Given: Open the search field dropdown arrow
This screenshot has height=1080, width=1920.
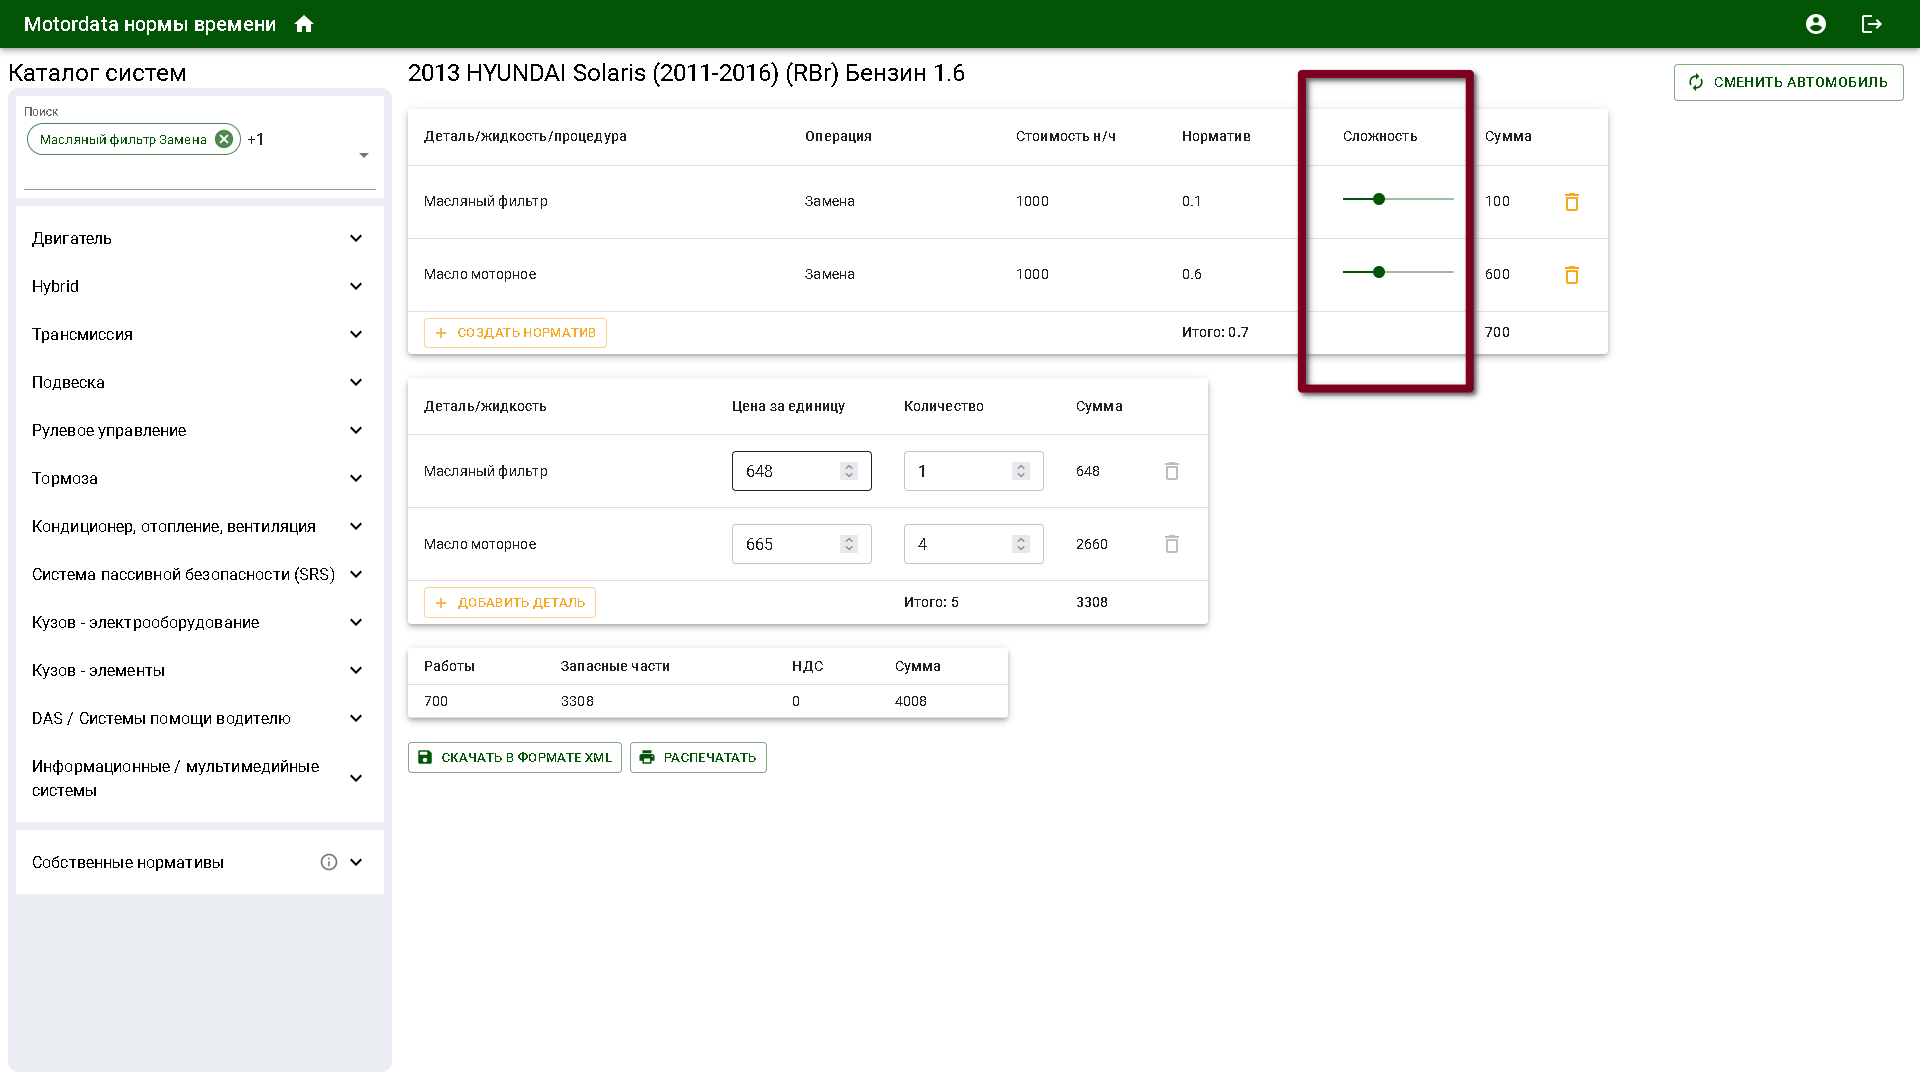Looking at the screenshot, I should click(364, 155).
